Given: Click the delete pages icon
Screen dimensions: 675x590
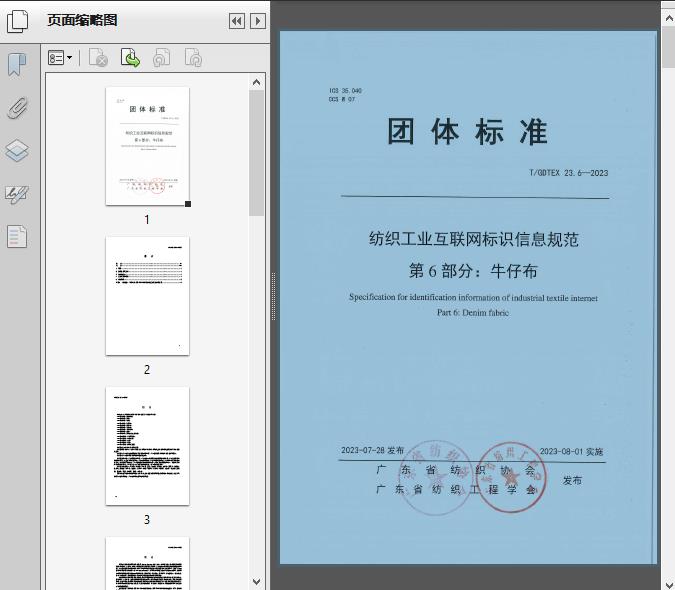Looking at the screenshot, I should [x=98, y=58].
